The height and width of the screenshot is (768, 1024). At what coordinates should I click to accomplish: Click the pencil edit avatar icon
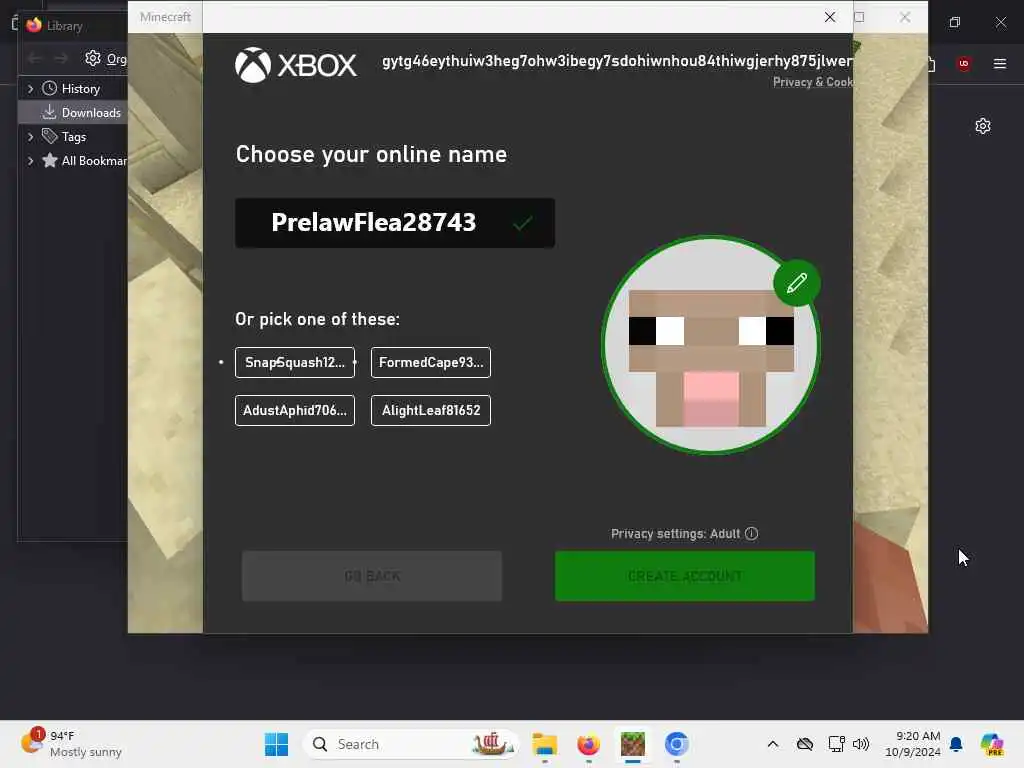pyautogui.click(x=796, y=283)
